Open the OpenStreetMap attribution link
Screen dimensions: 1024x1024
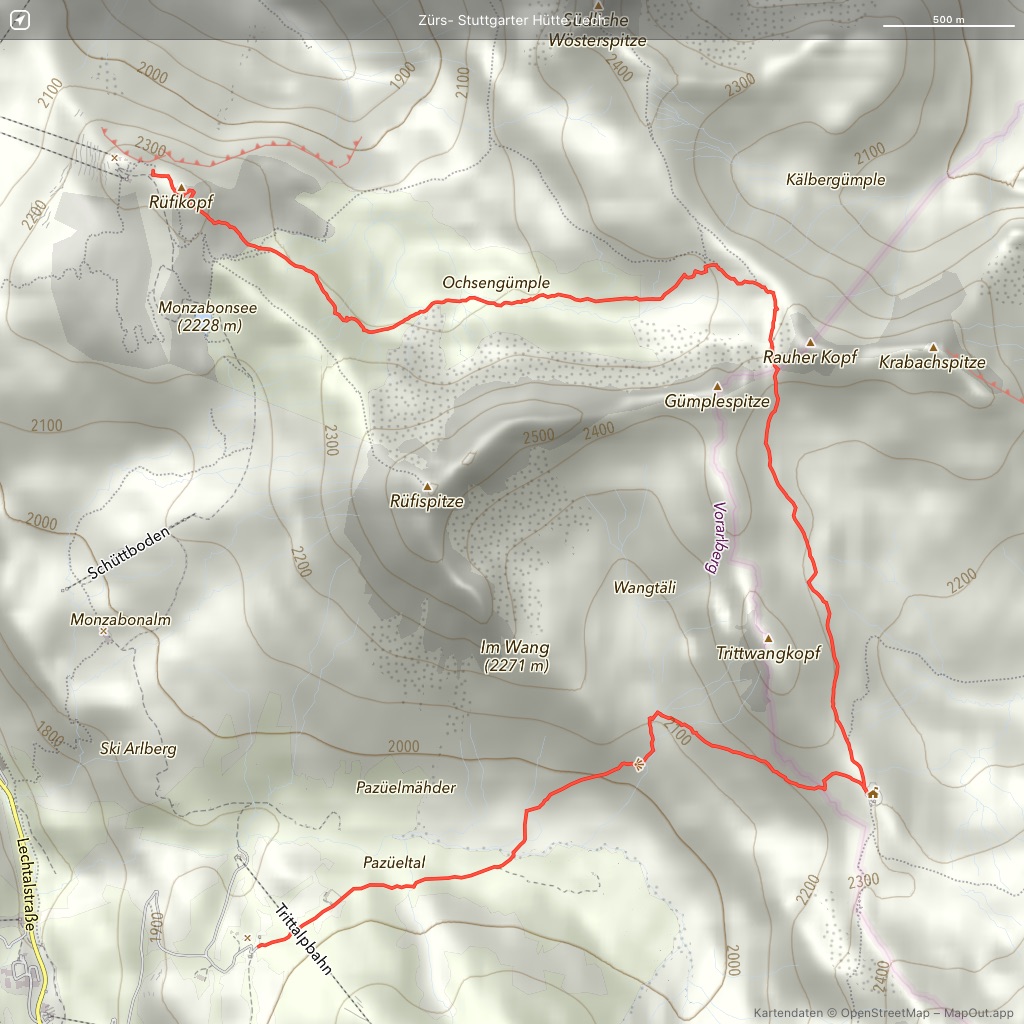coord(877,1012)
